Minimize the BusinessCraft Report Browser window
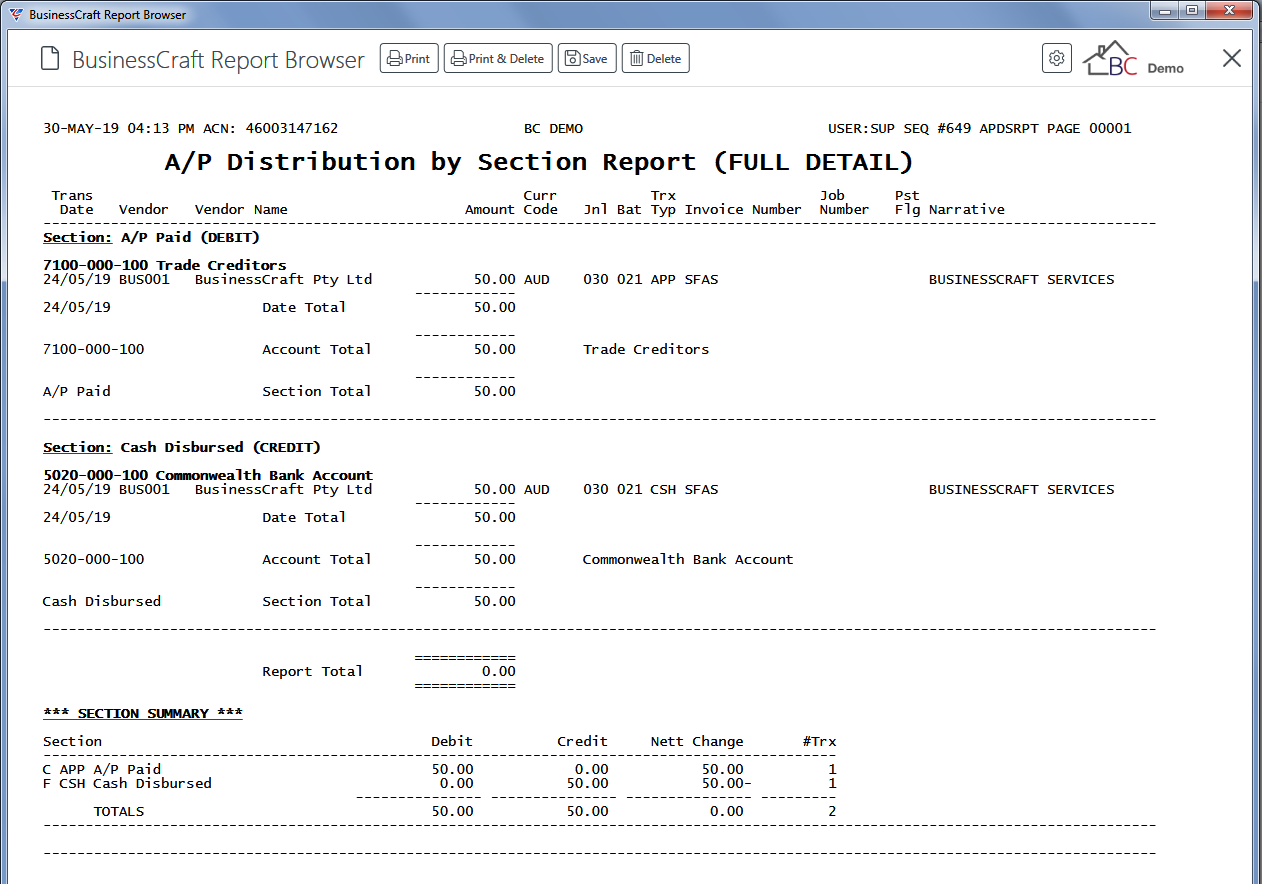This screenshot has width=1262, height=884. (1164, 11)
